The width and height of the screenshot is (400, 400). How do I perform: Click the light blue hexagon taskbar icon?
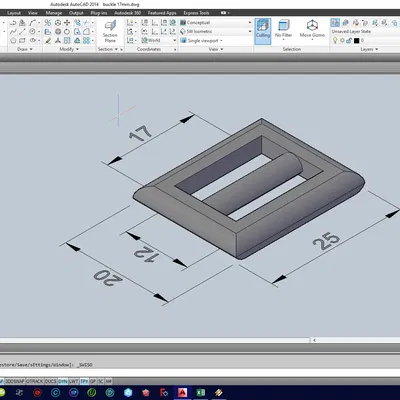[x=128, y=392]
